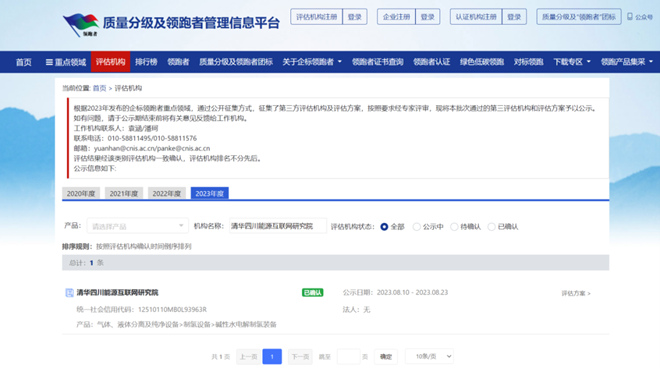Click the 已确认 green status badge
Viewport: 660px width, 368px height.
(x=312, y=292)
